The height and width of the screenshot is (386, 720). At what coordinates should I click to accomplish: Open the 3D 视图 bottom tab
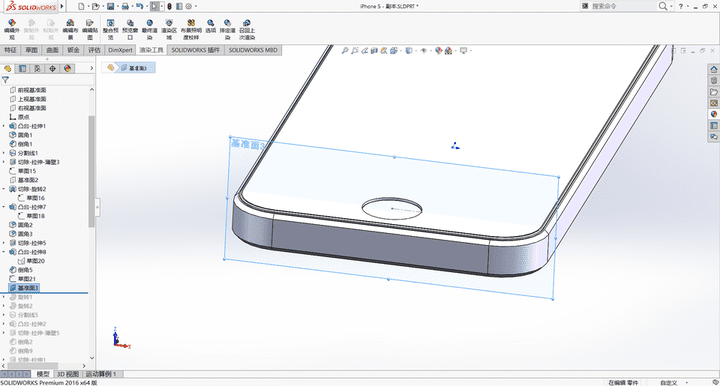pos(68,374)
